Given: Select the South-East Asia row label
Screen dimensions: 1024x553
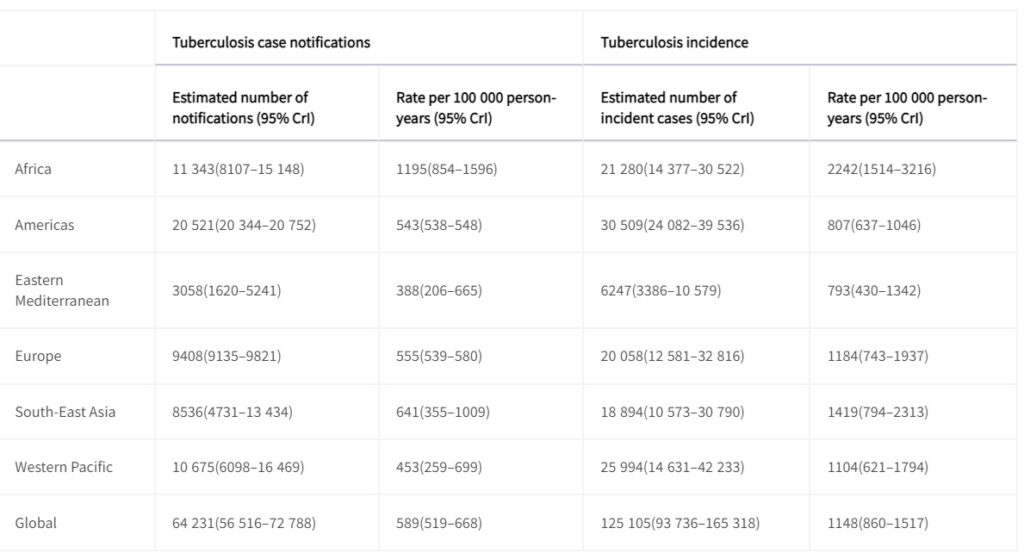Looking at the screenshot, I should pyautogui.click(x=65, y=412).
